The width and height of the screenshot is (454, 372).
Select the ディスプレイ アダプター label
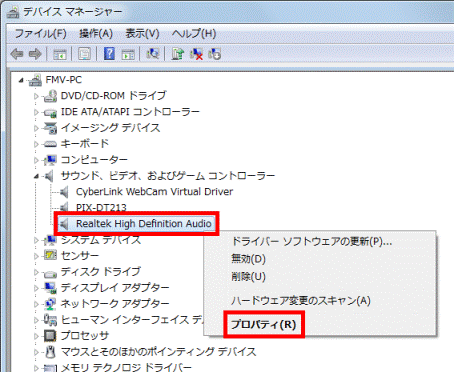[115, 287]
